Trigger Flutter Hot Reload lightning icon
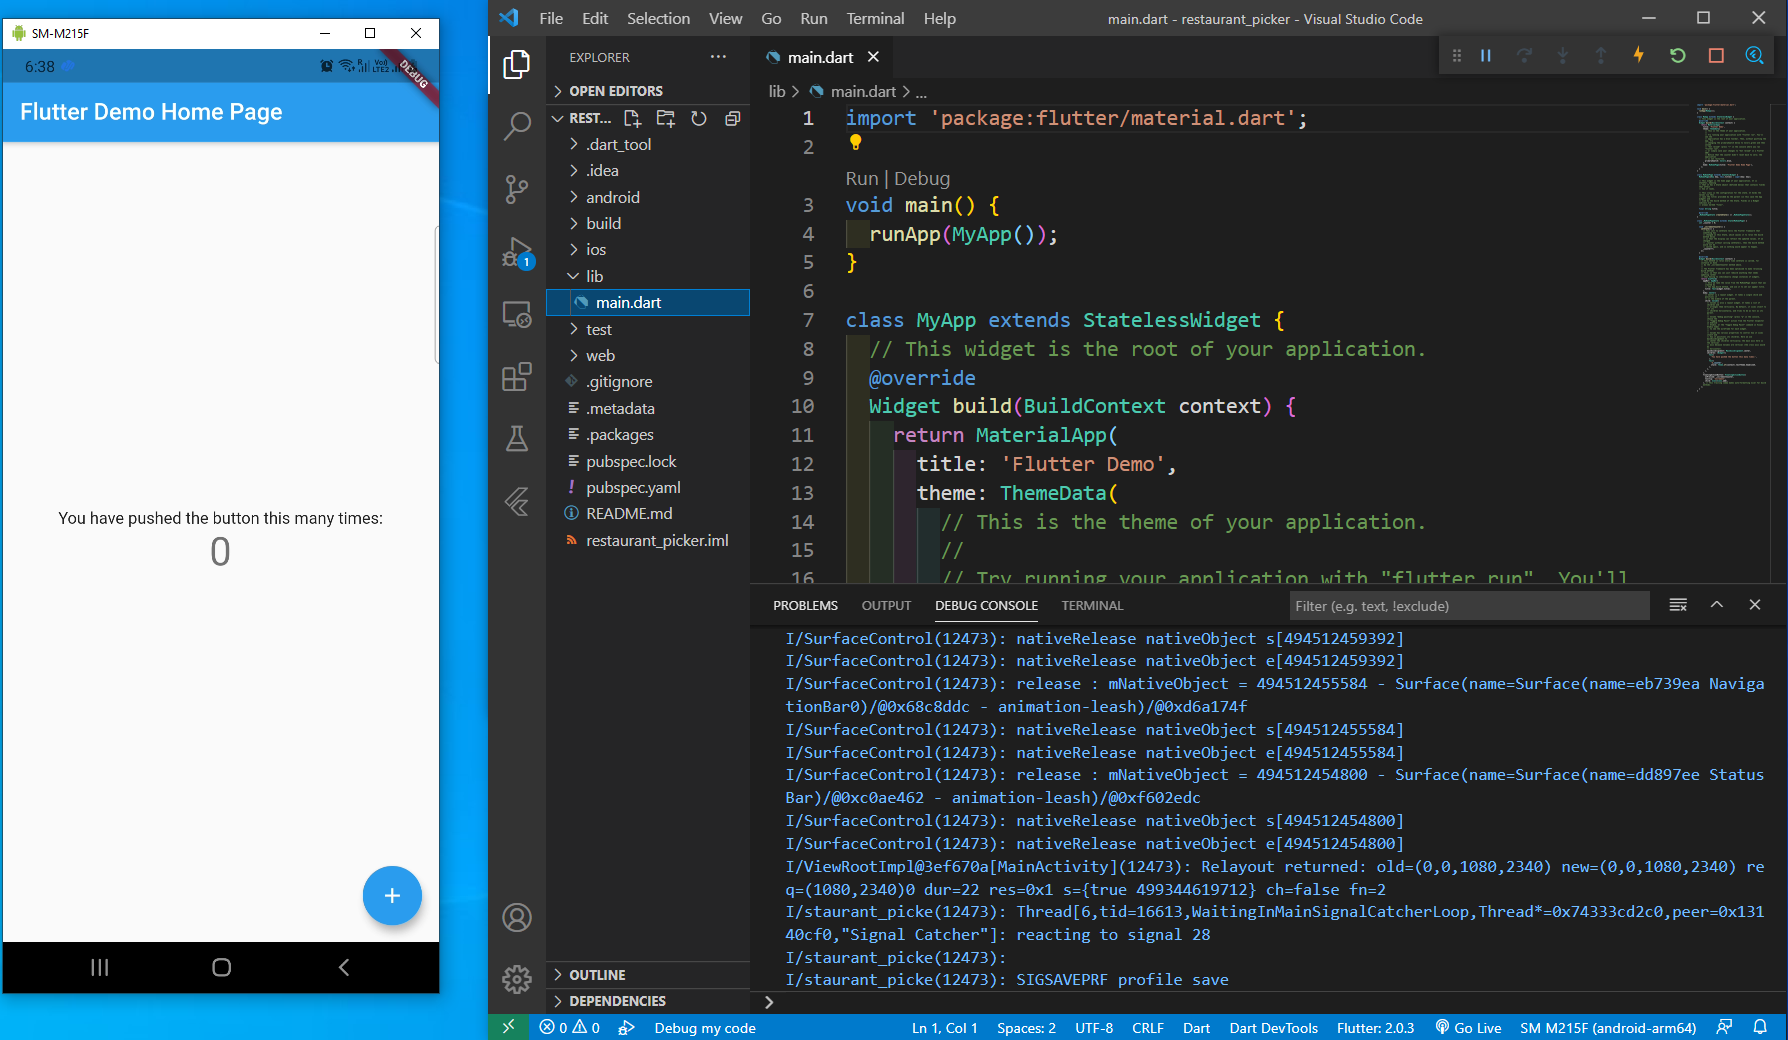This screenshot has height=1040, width=1788. 1639,56
